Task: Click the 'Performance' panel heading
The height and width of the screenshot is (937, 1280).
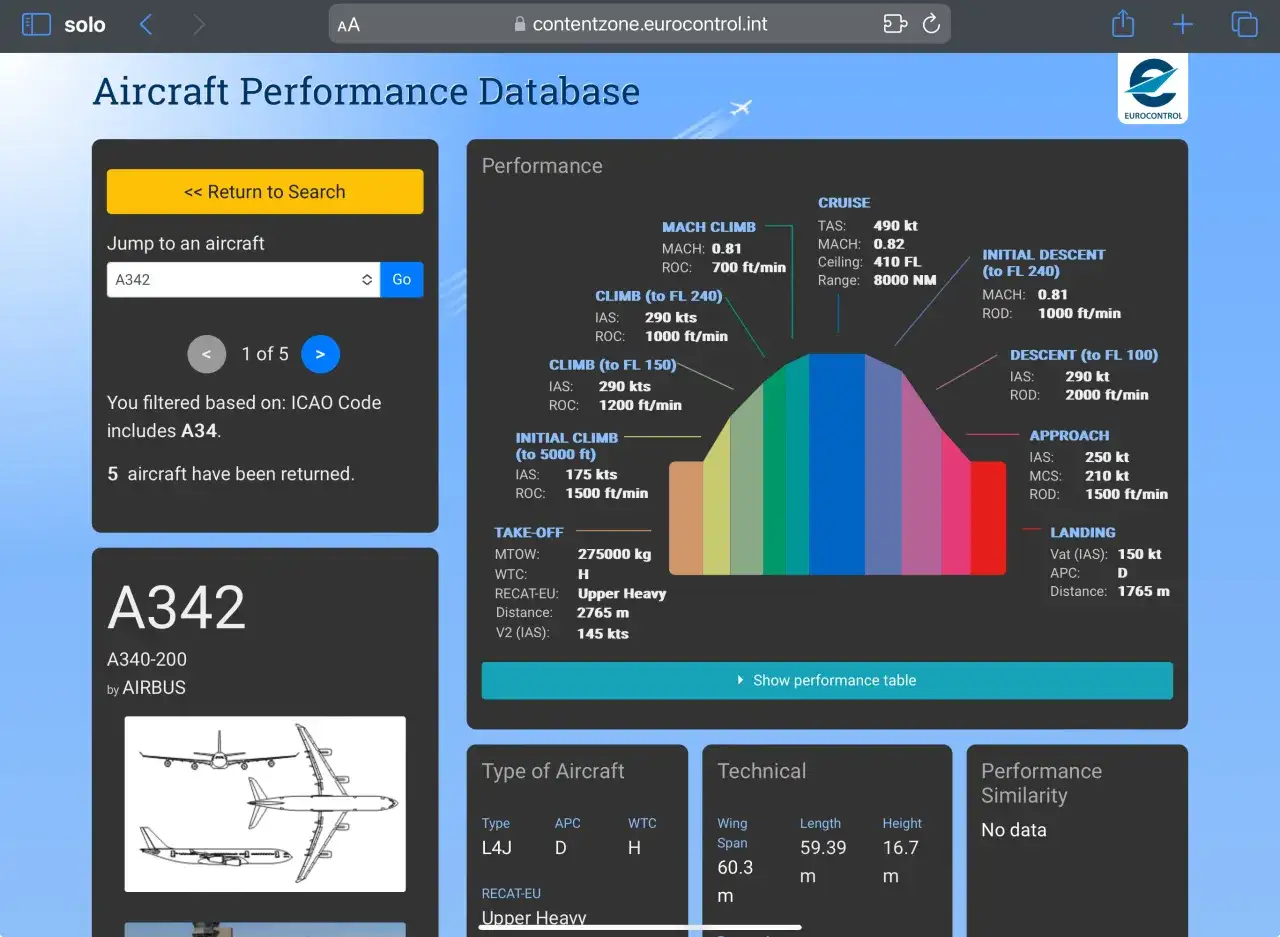Action: tap(542, 166)
